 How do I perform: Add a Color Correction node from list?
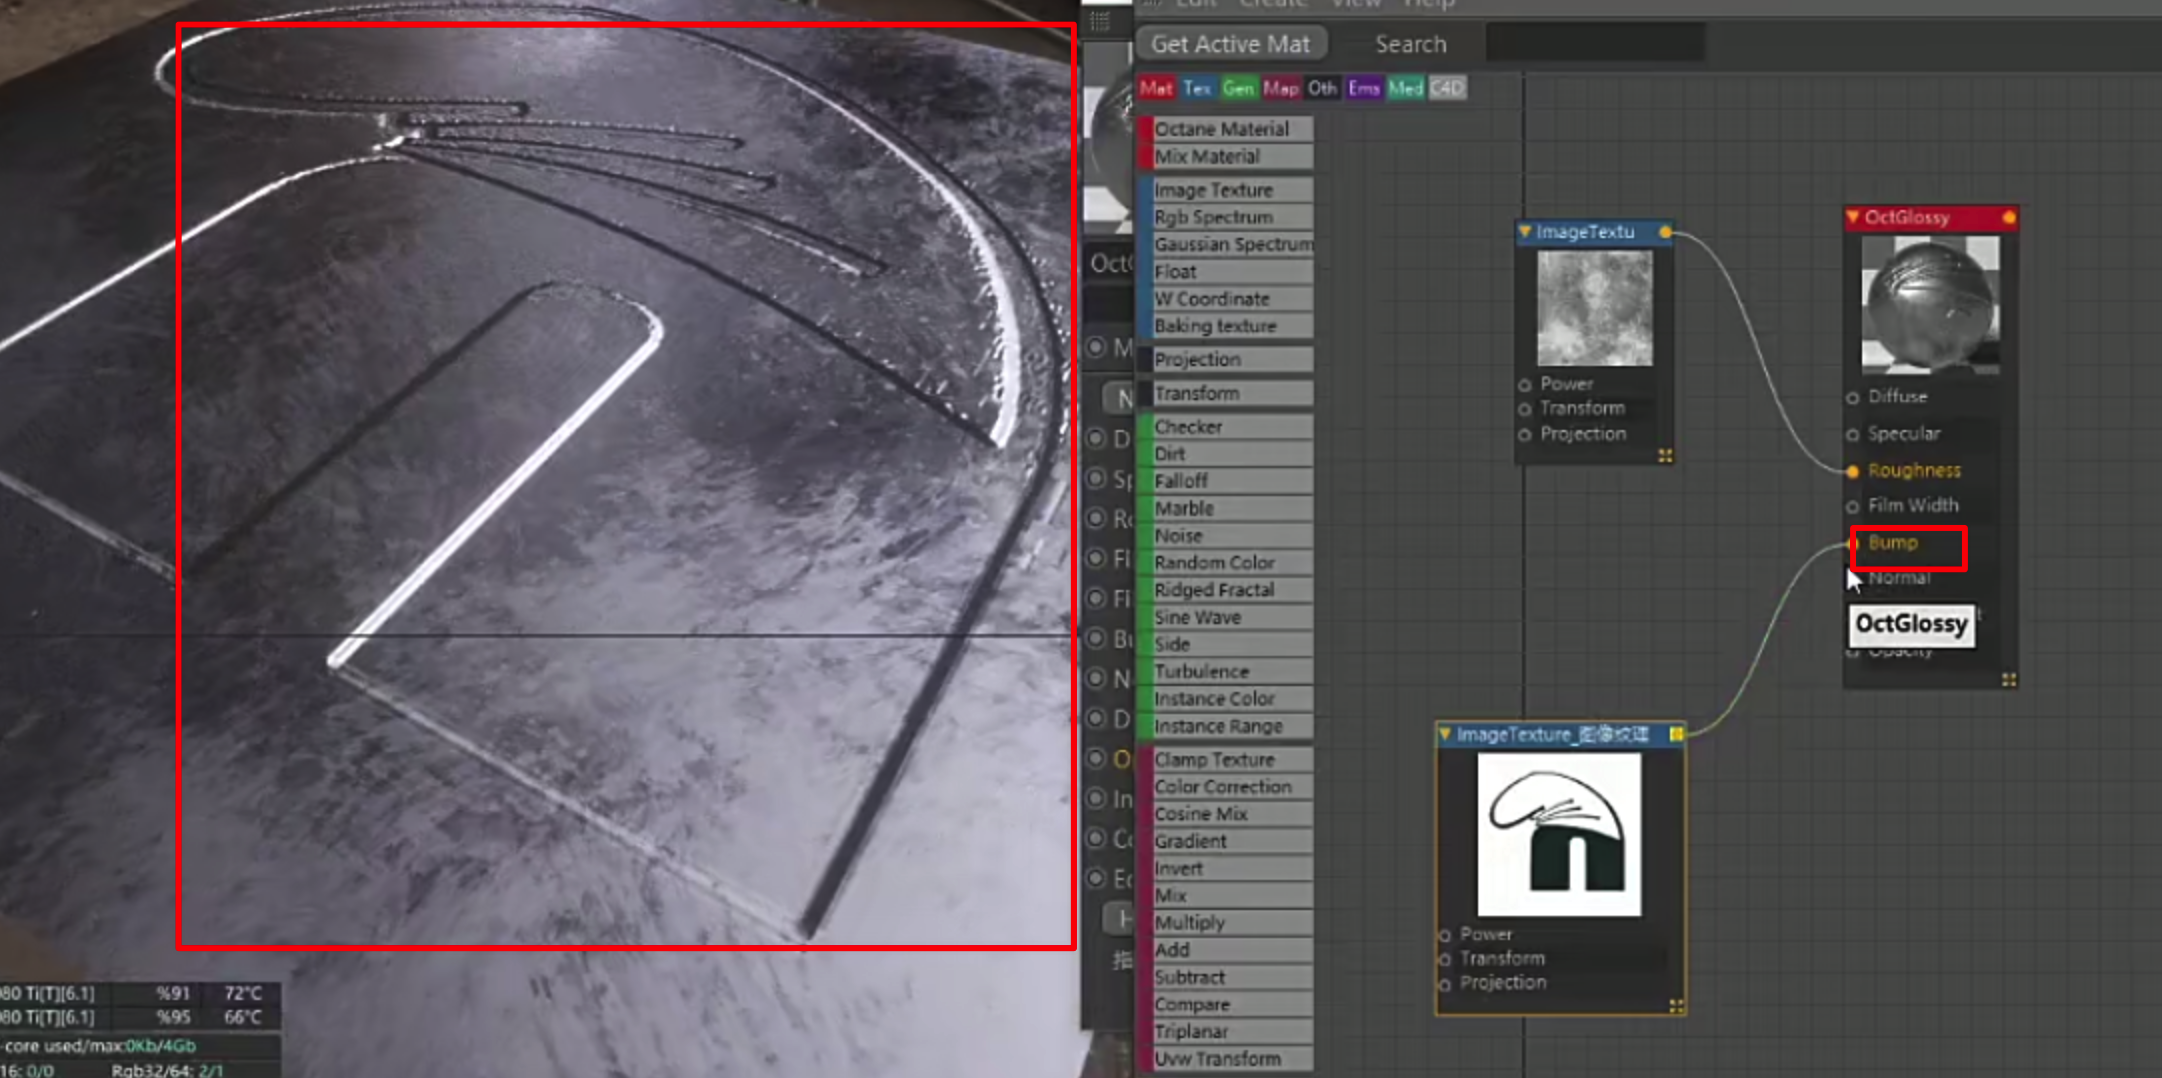click(1225, 787)
